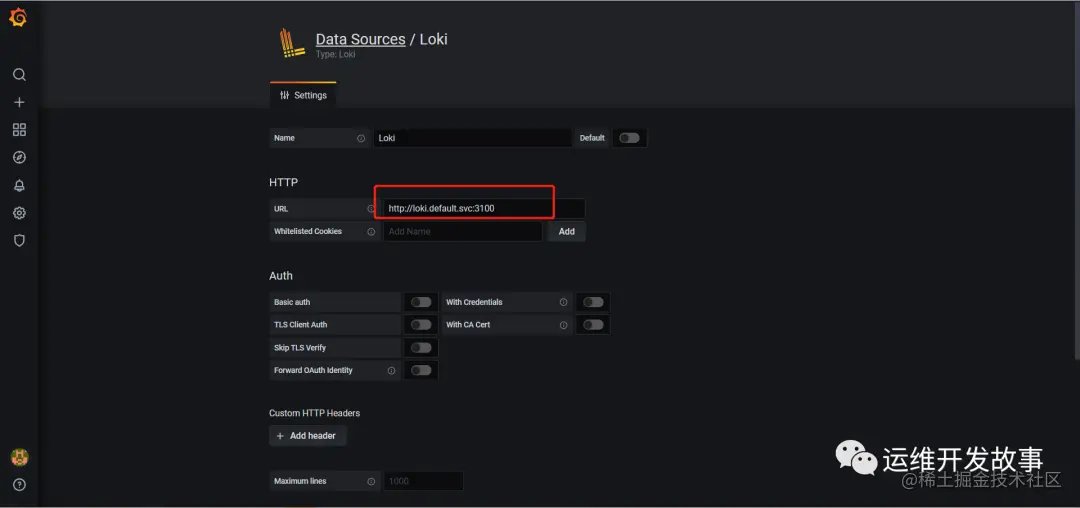Click the Maximum lines input field
The width and height of the screenshot is (1080, 508).
423,481
